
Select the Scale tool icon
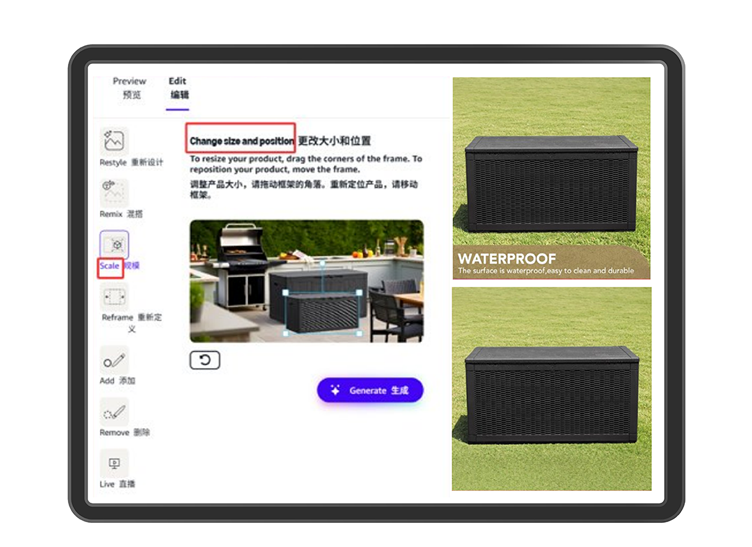click(x=114, y=244)
